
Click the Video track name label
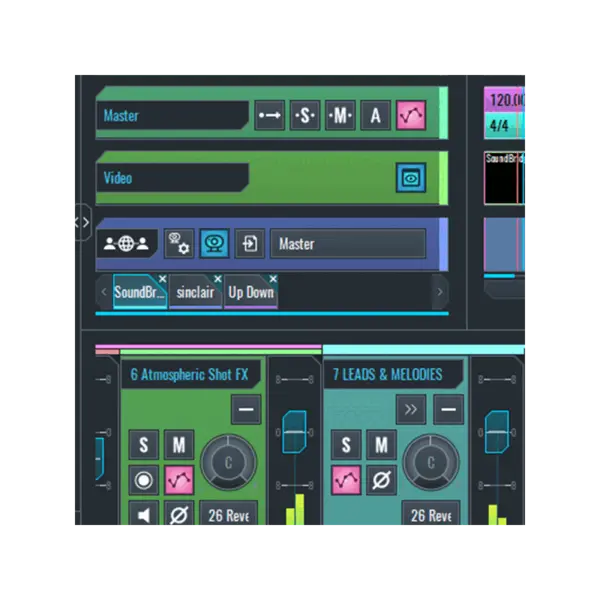pos(118,178)
